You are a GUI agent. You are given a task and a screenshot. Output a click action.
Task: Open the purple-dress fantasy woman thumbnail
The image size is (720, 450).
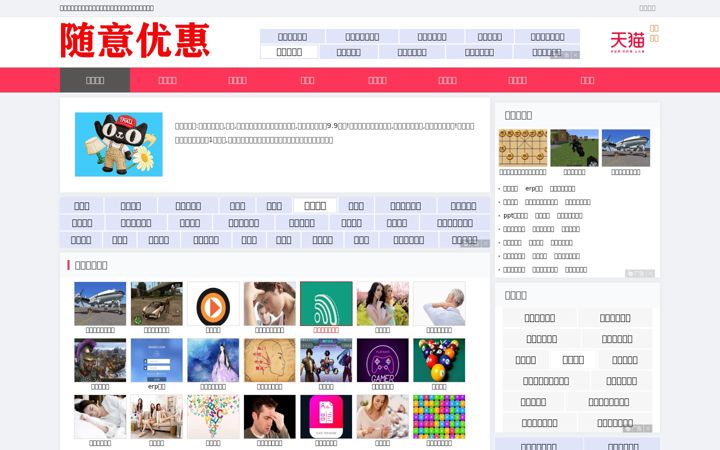213,360
